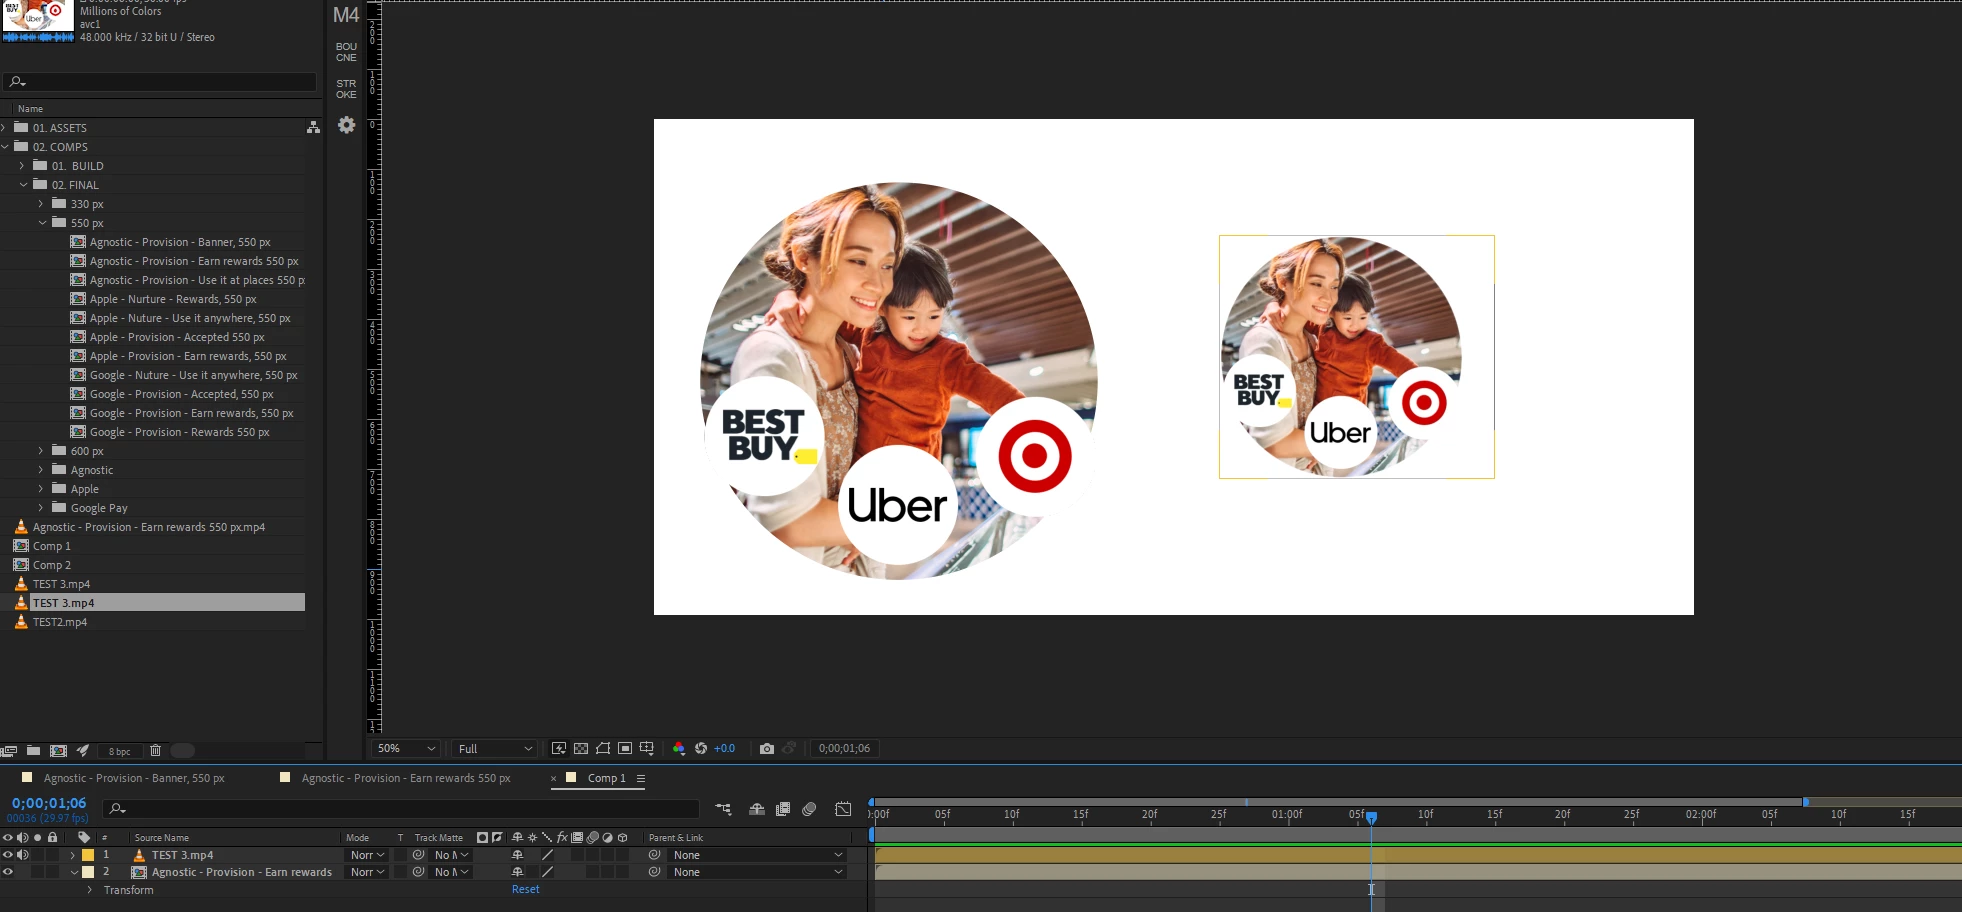This screenshot has width=1962, height=912.
Task: Click parent pick whip for TEST 3.mp4 layer
Action: (654, 856)
